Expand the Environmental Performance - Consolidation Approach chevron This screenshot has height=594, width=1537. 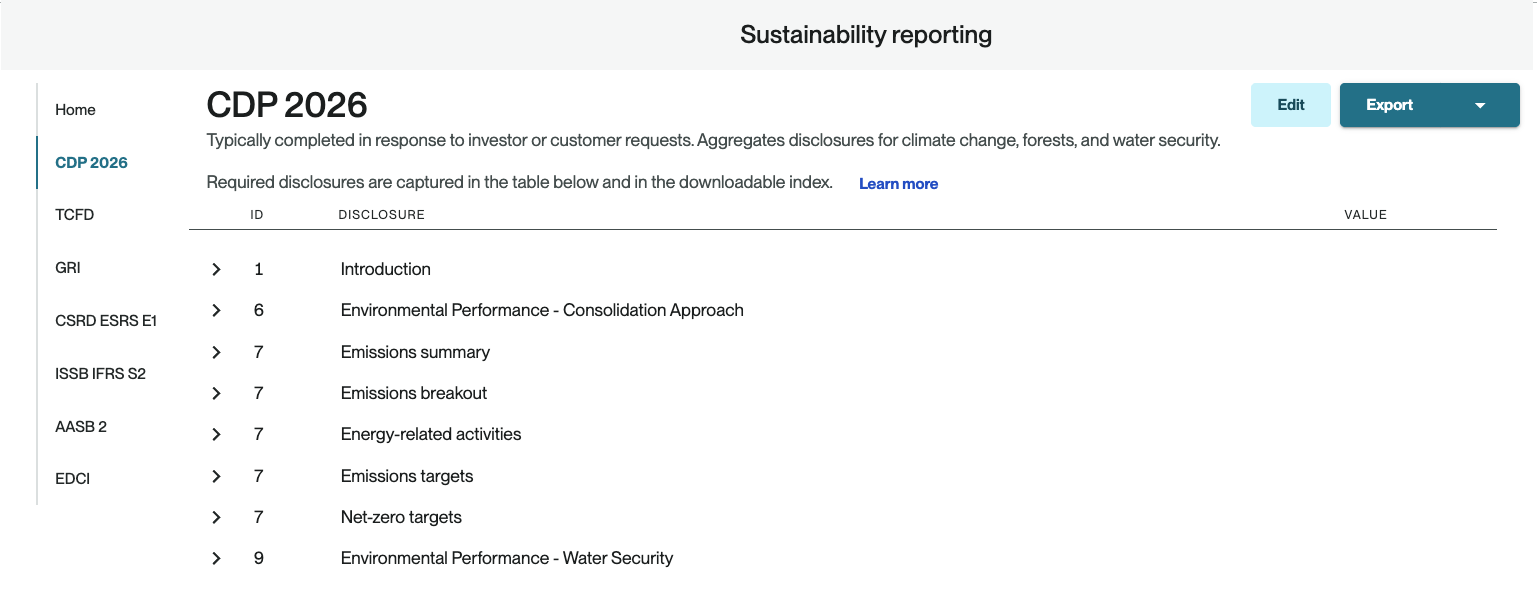(216, 310)
